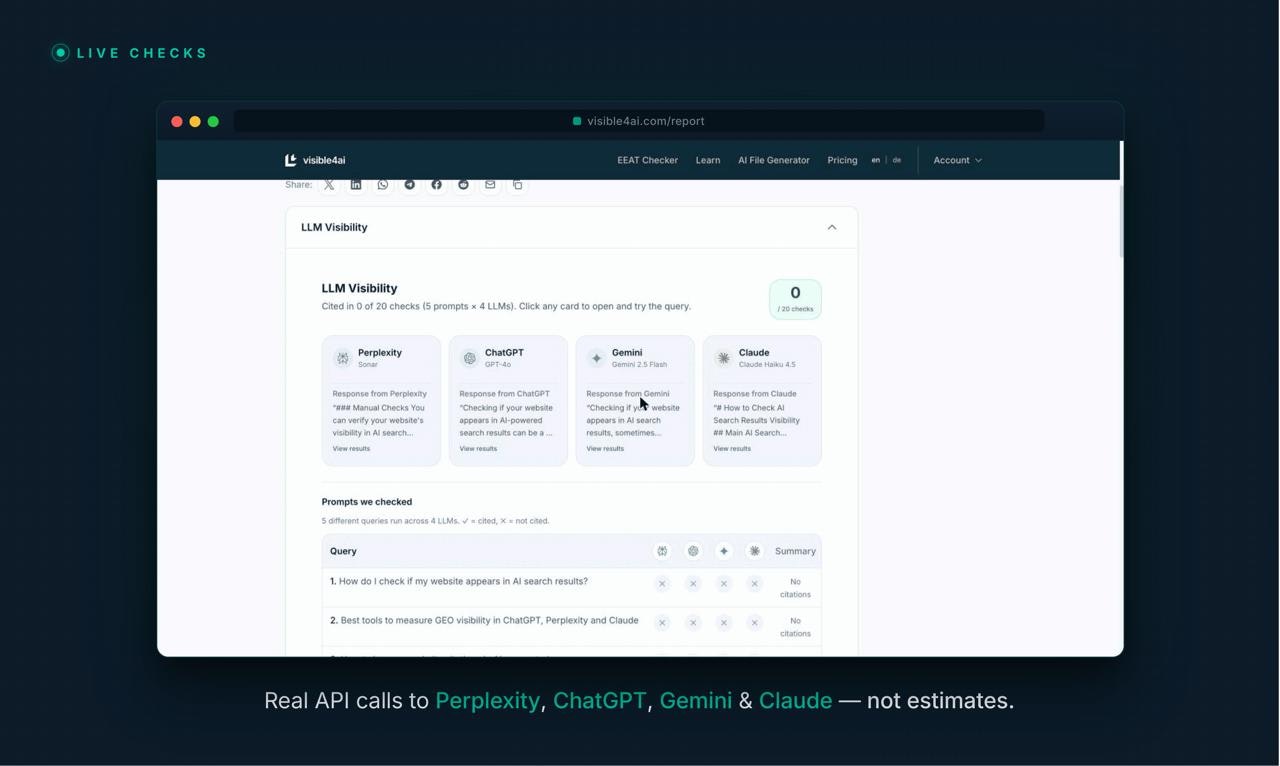Click No citations summary for query 2
Image resolution: width=1280 pixels, height=766 pixels.
pyautogui.click(x=795, y=627)
